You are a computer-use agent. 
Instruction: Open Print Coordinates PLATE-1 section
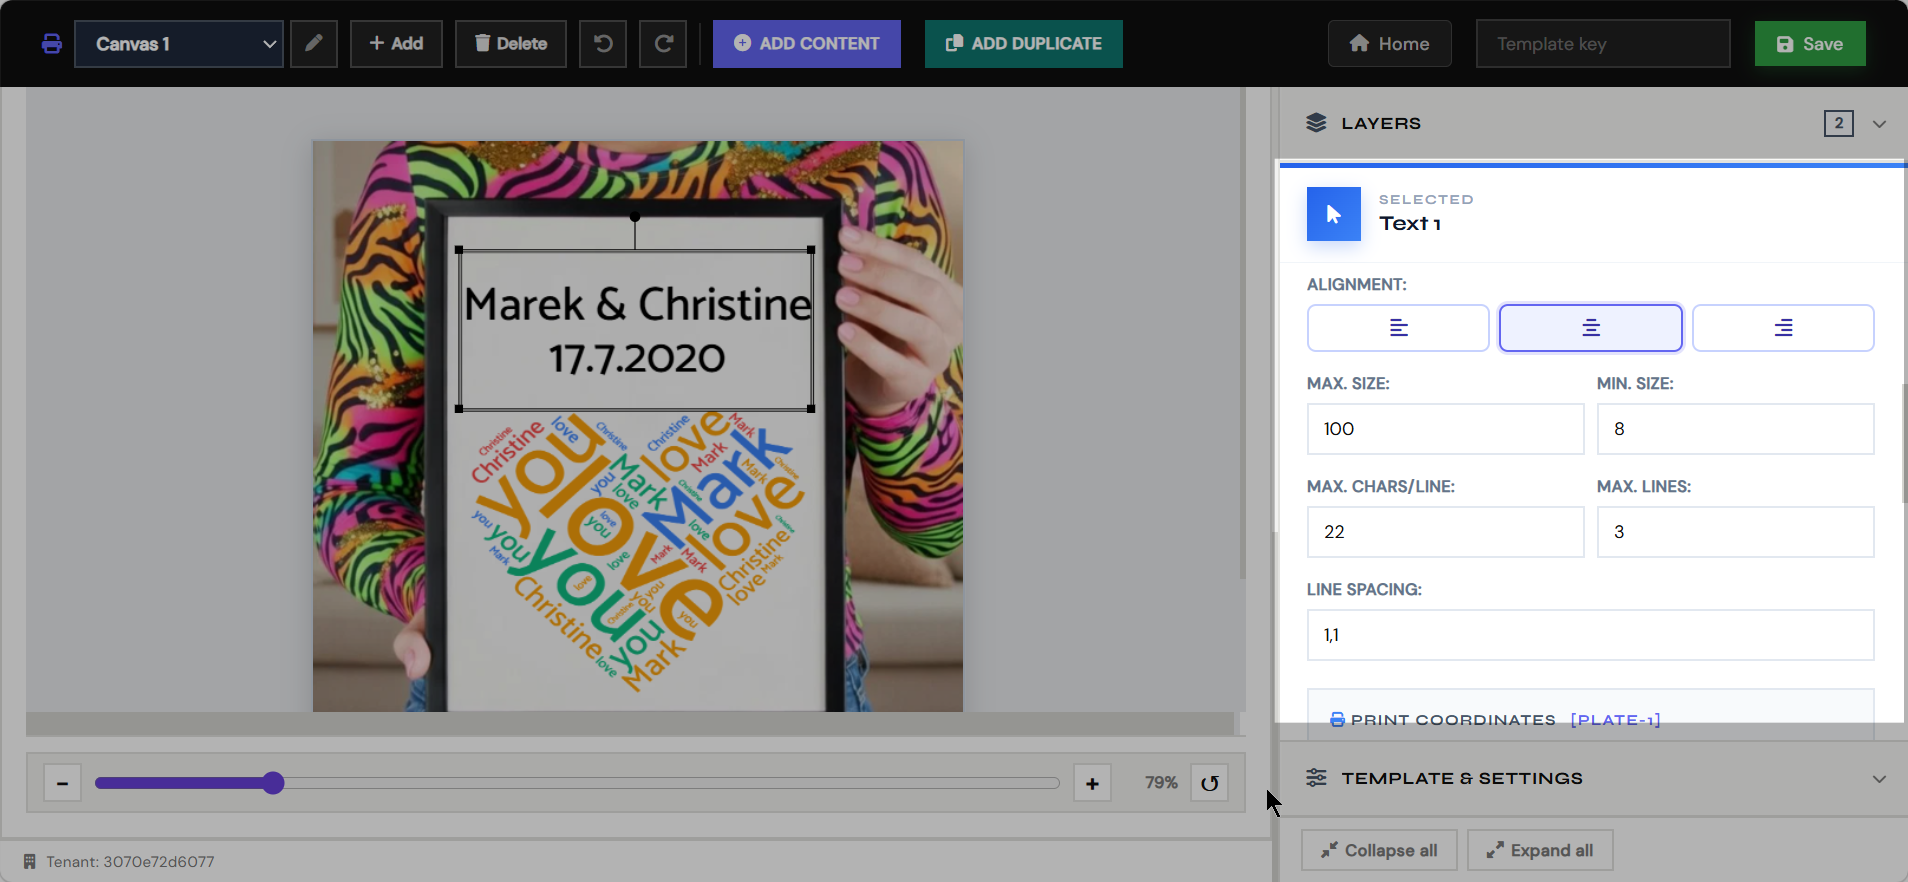coord(1591,714)
